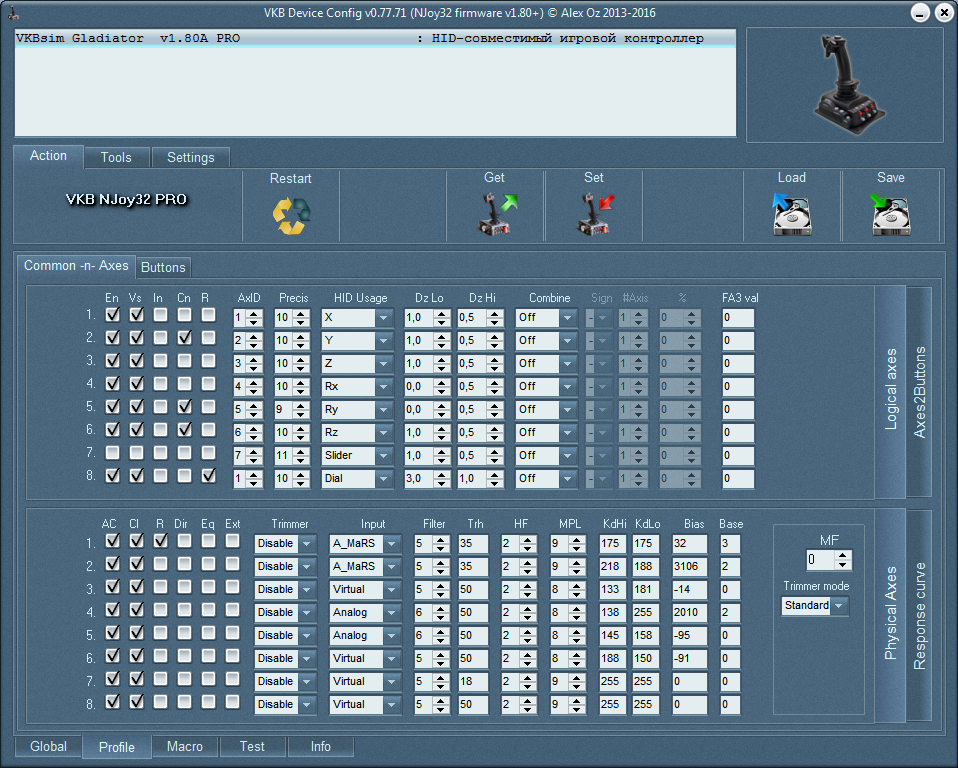Open the Response curve side tab
The height and width of the screenshot is (768, 958).
point(920,616)
